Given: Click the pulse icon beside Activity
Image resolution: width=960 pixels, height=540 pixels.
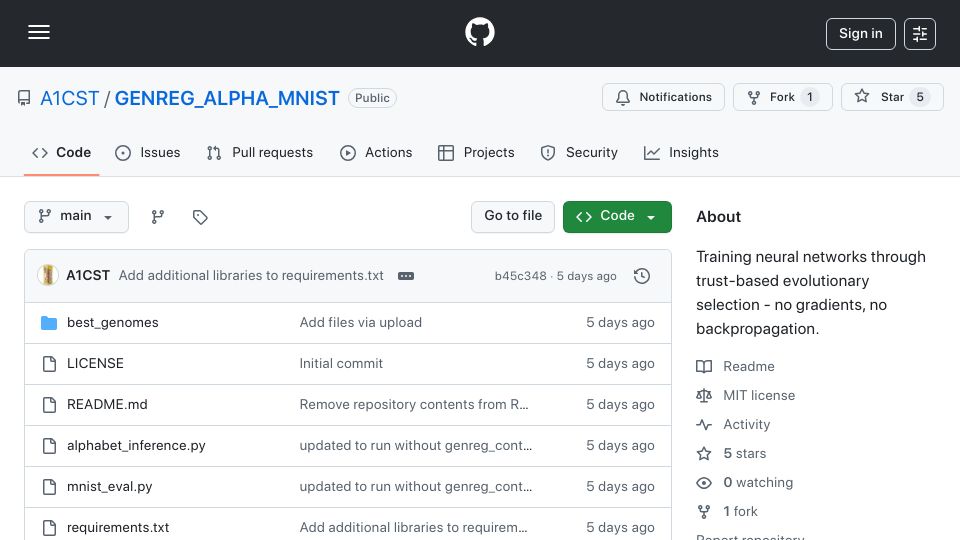Looking at the screenshot, I should point(704,424).
